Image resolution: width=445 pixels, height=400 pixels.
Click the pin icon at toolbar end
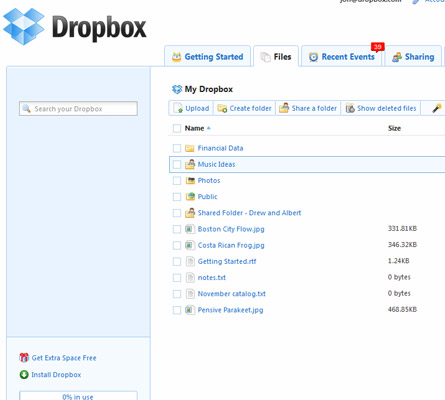coord(437,108)
